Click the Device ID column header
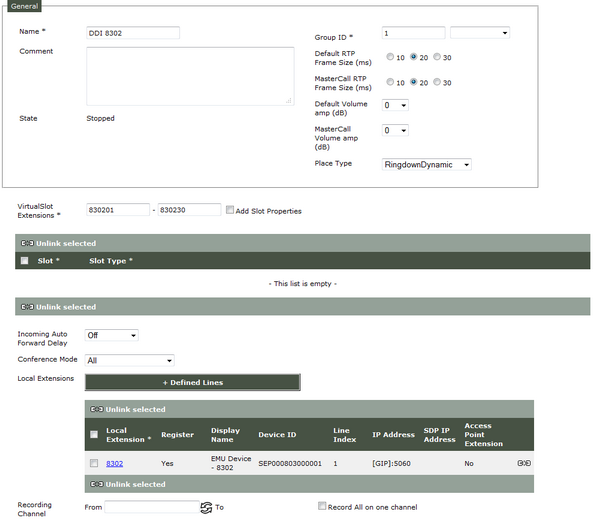Image resolution: width=593 pixels, height=520 pixels. (277, 435)
